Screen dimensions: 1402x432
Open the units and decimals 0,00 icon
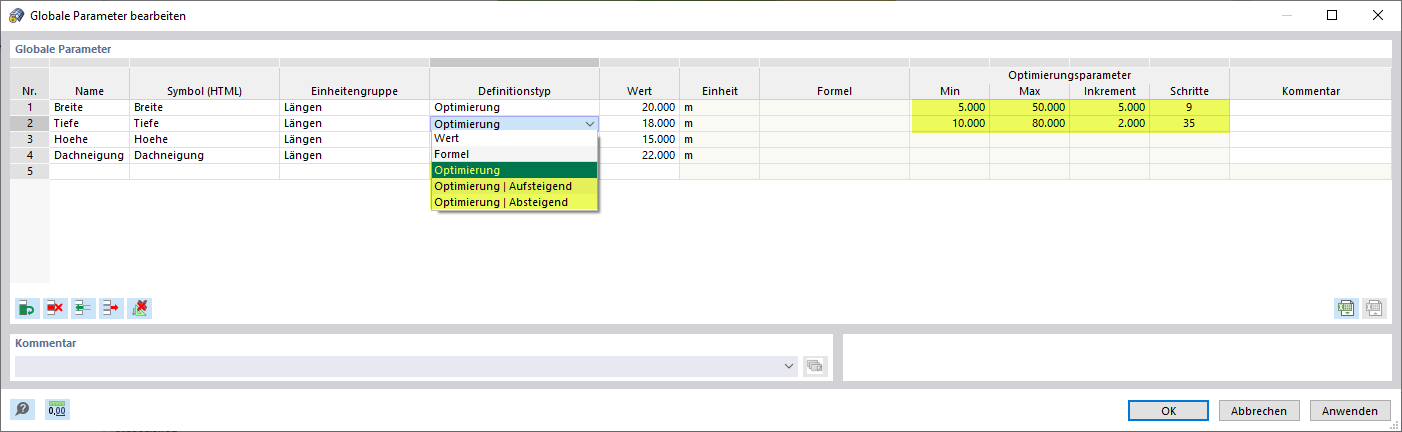click(57, 409)
